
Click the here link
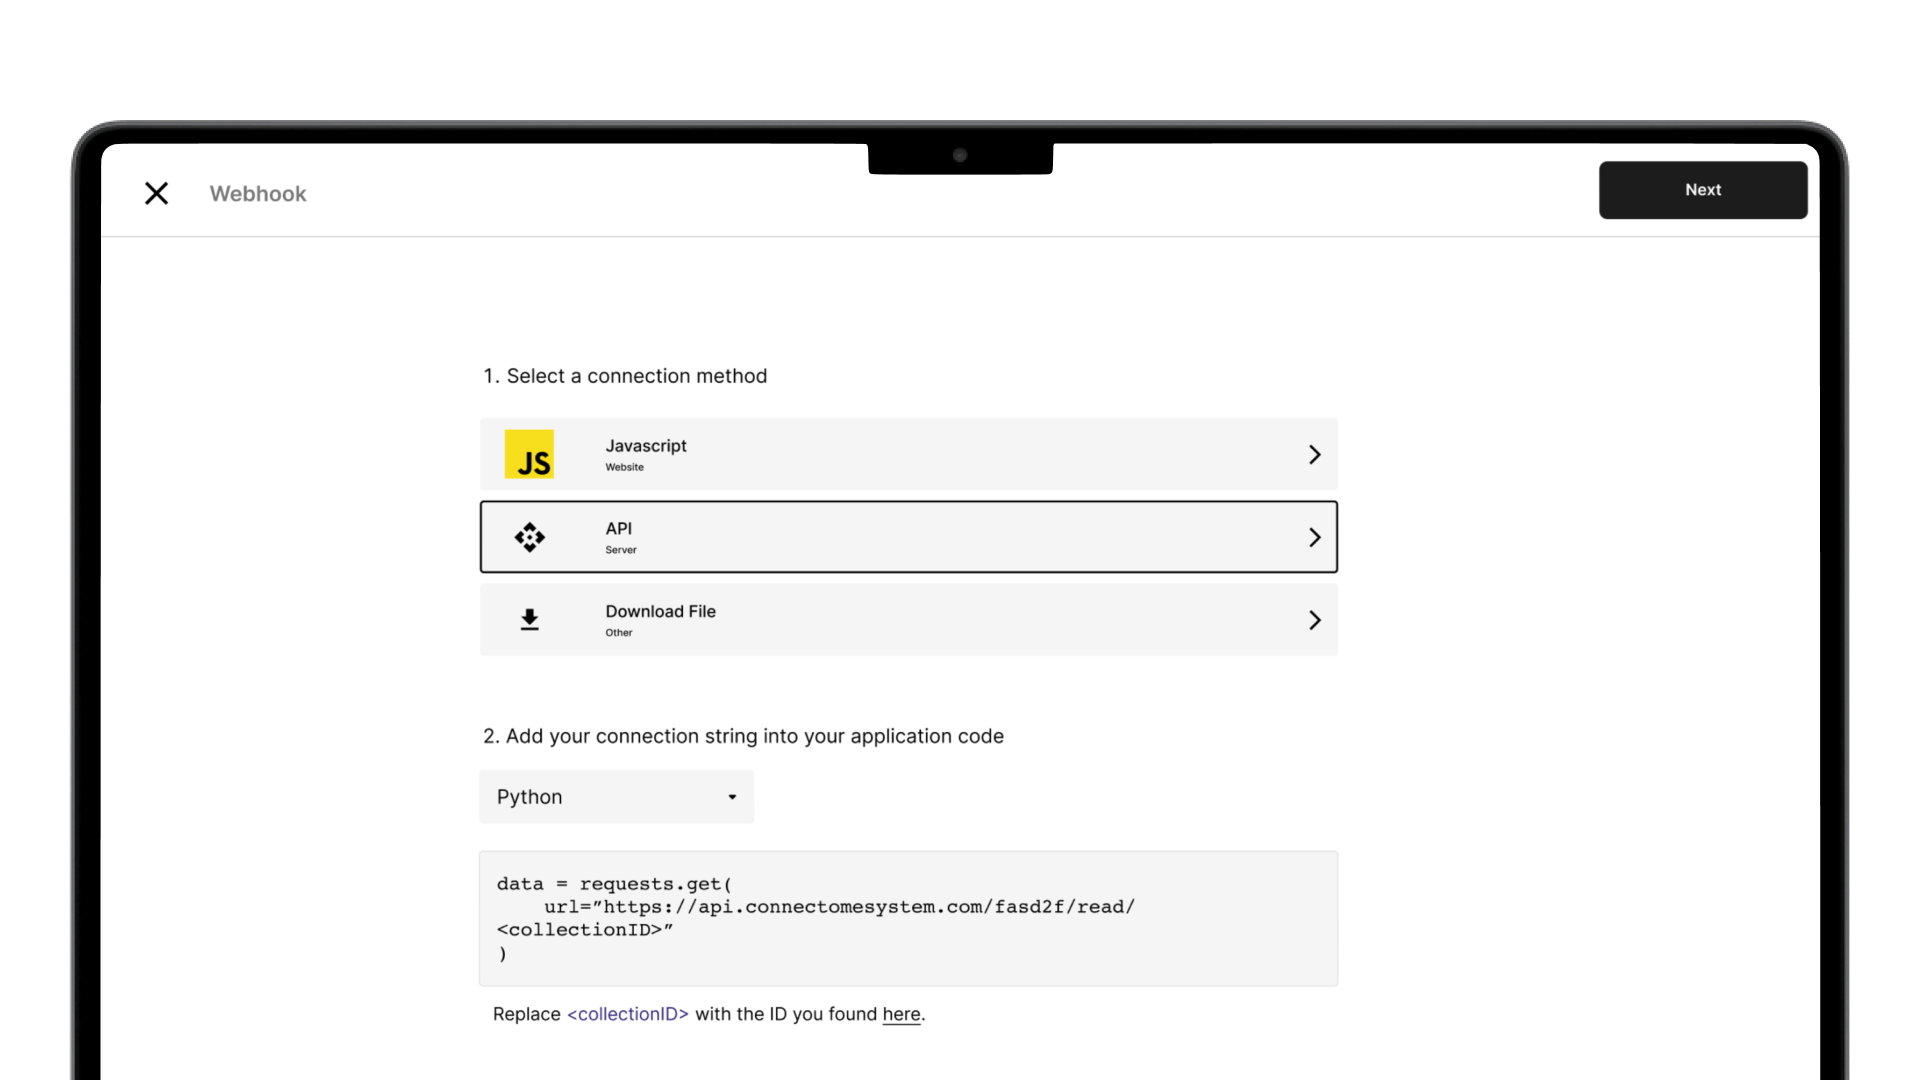click(900, 1014)
